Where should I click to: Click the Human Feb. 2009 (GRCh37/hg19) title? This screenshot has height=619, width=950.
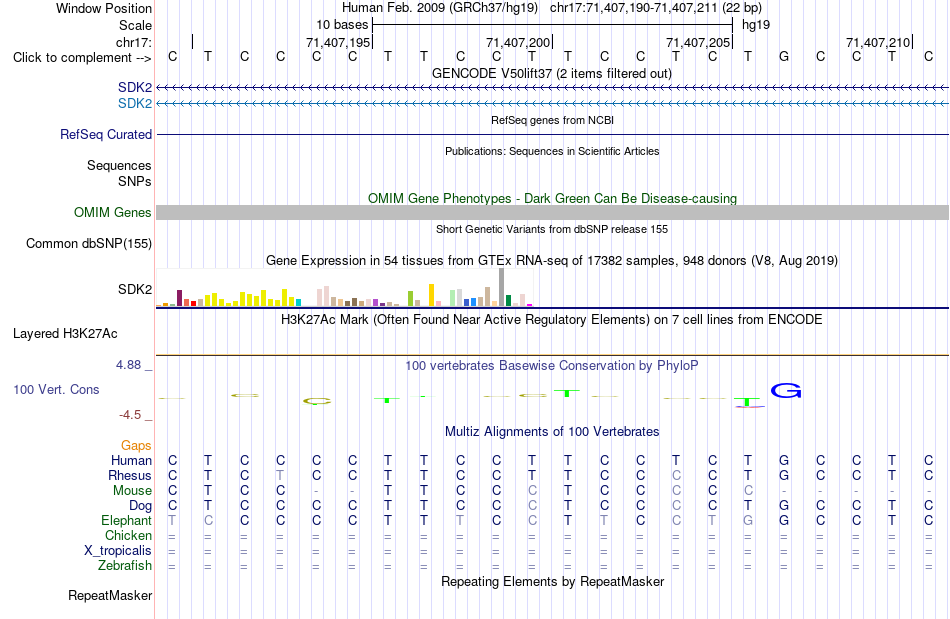[440, 8]
